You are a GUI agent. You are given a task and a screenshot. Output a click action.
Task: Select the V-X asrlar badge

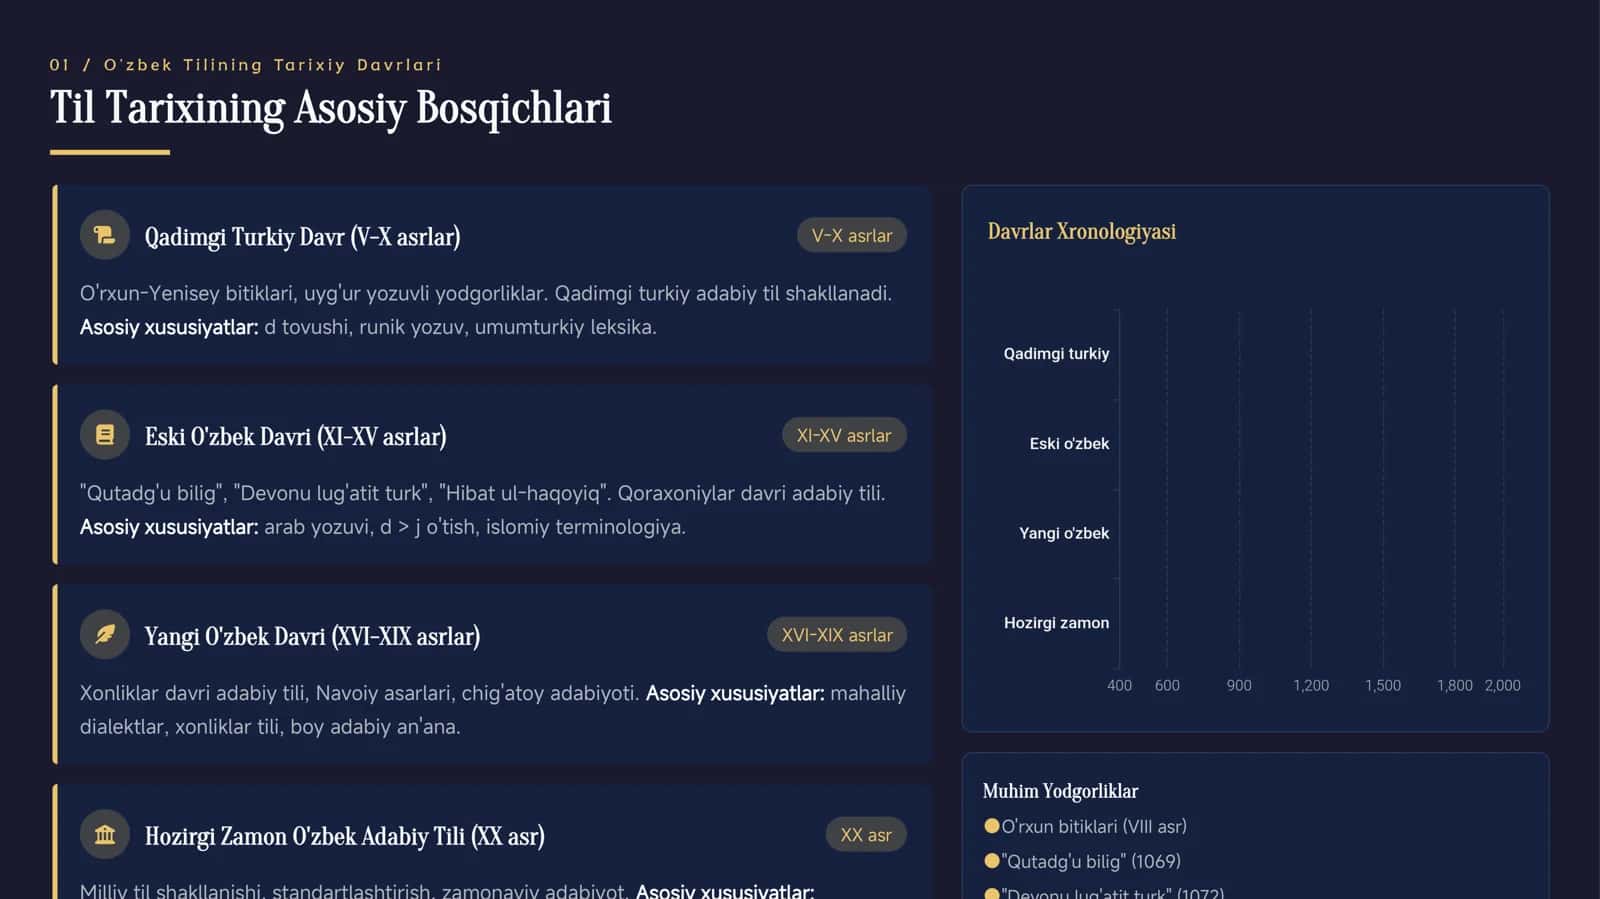[x=852, y=236]
